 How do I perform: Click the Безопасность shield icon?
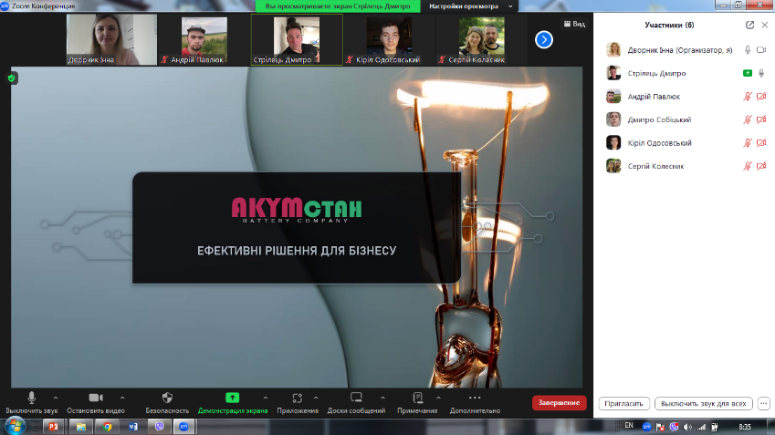click(167, 397)
